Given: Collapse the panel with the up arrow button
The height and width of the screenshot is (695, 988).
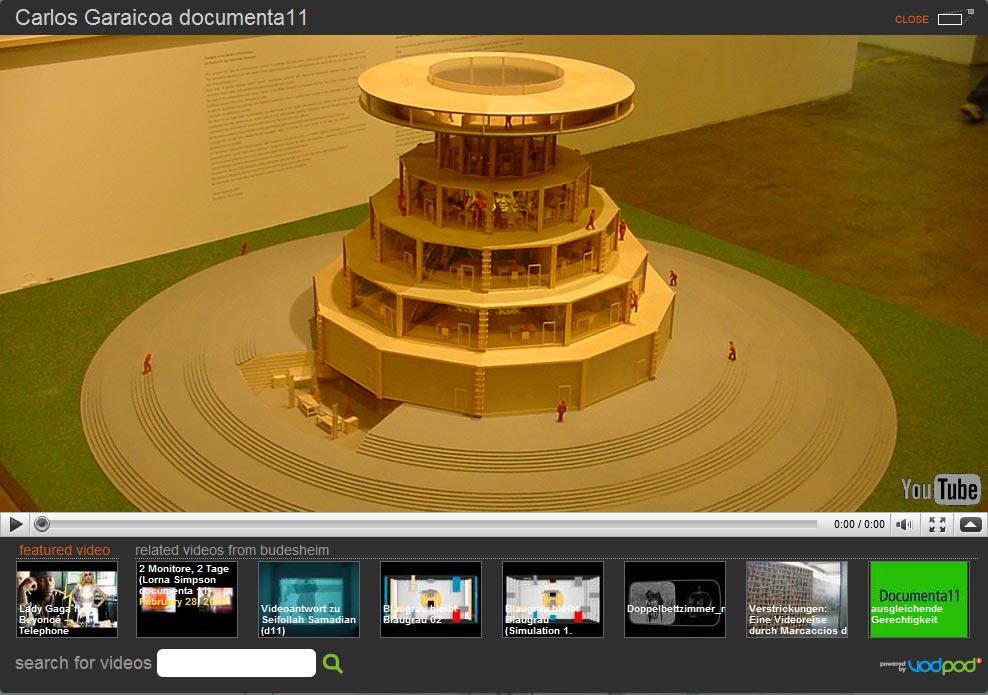Looking at the screenshot, I should pyautogui.click(x=970, y=524).
